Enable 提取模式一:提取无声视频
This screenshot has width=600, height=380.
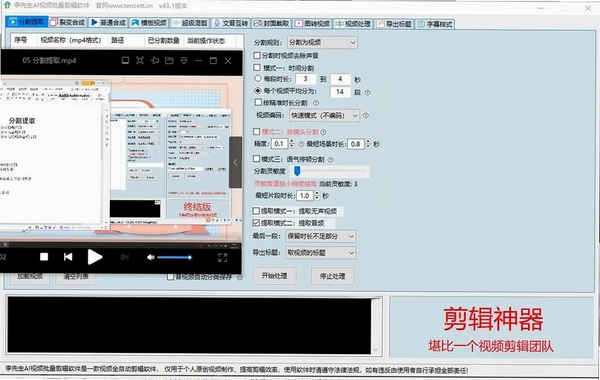point(256,211)
